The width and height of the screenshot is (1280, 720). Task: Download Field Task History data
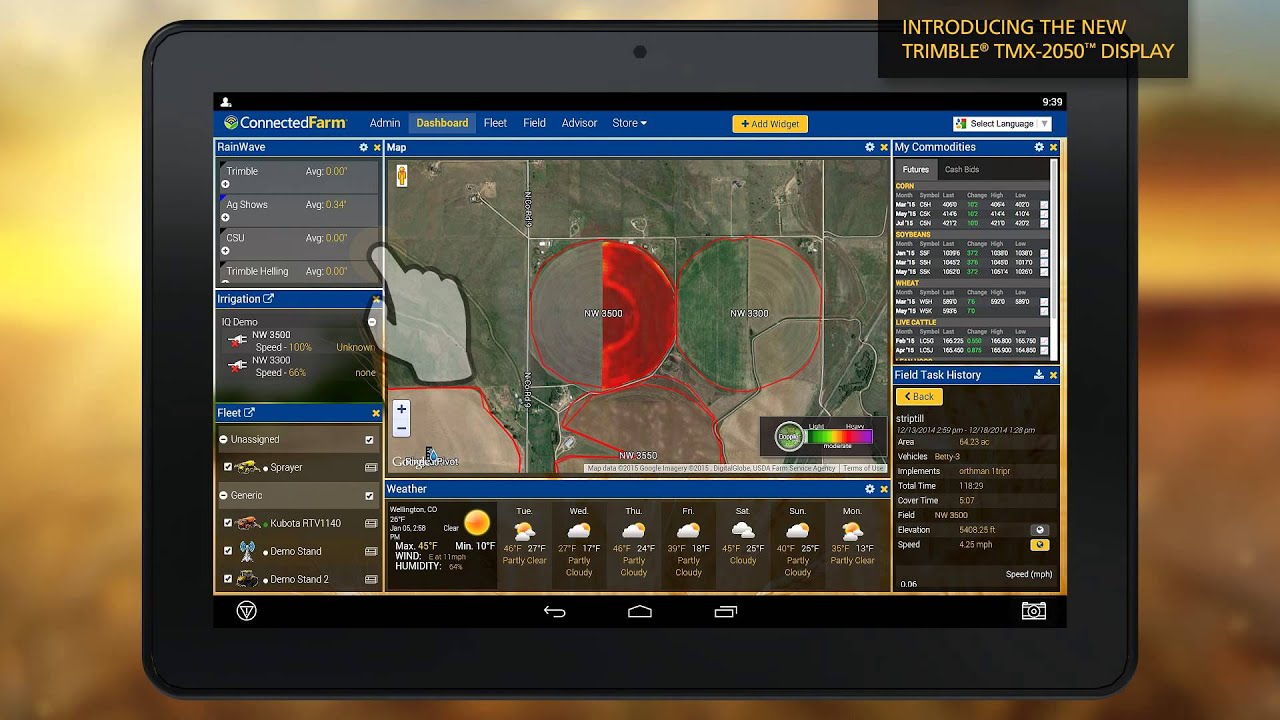coord(1039,375)
